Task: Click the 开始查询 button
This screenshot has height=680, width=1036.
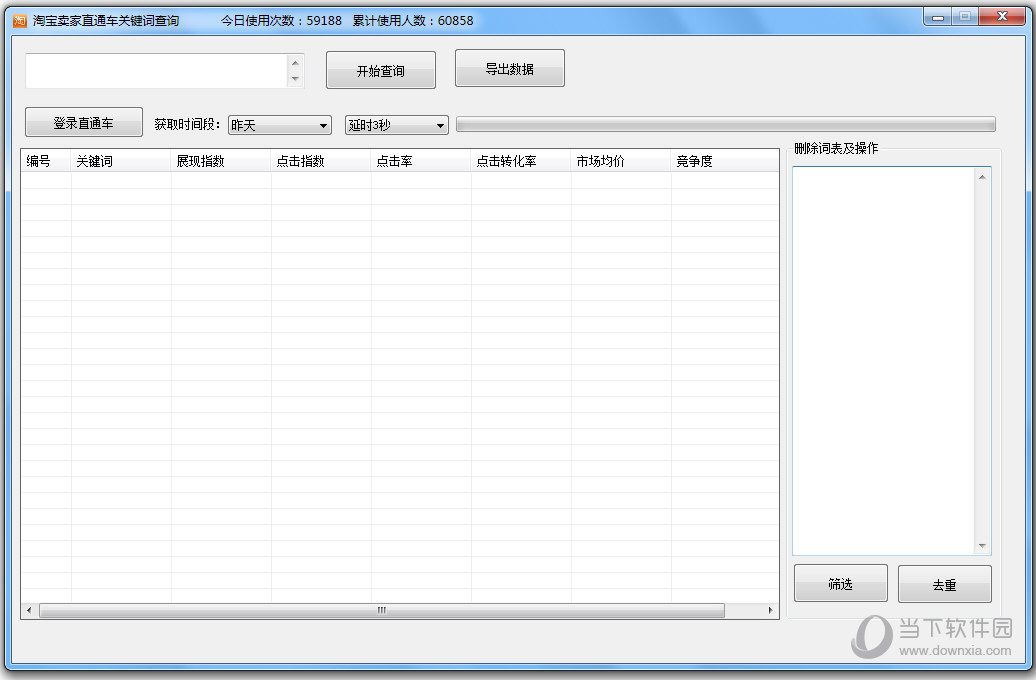Action: tap(381, 70)
